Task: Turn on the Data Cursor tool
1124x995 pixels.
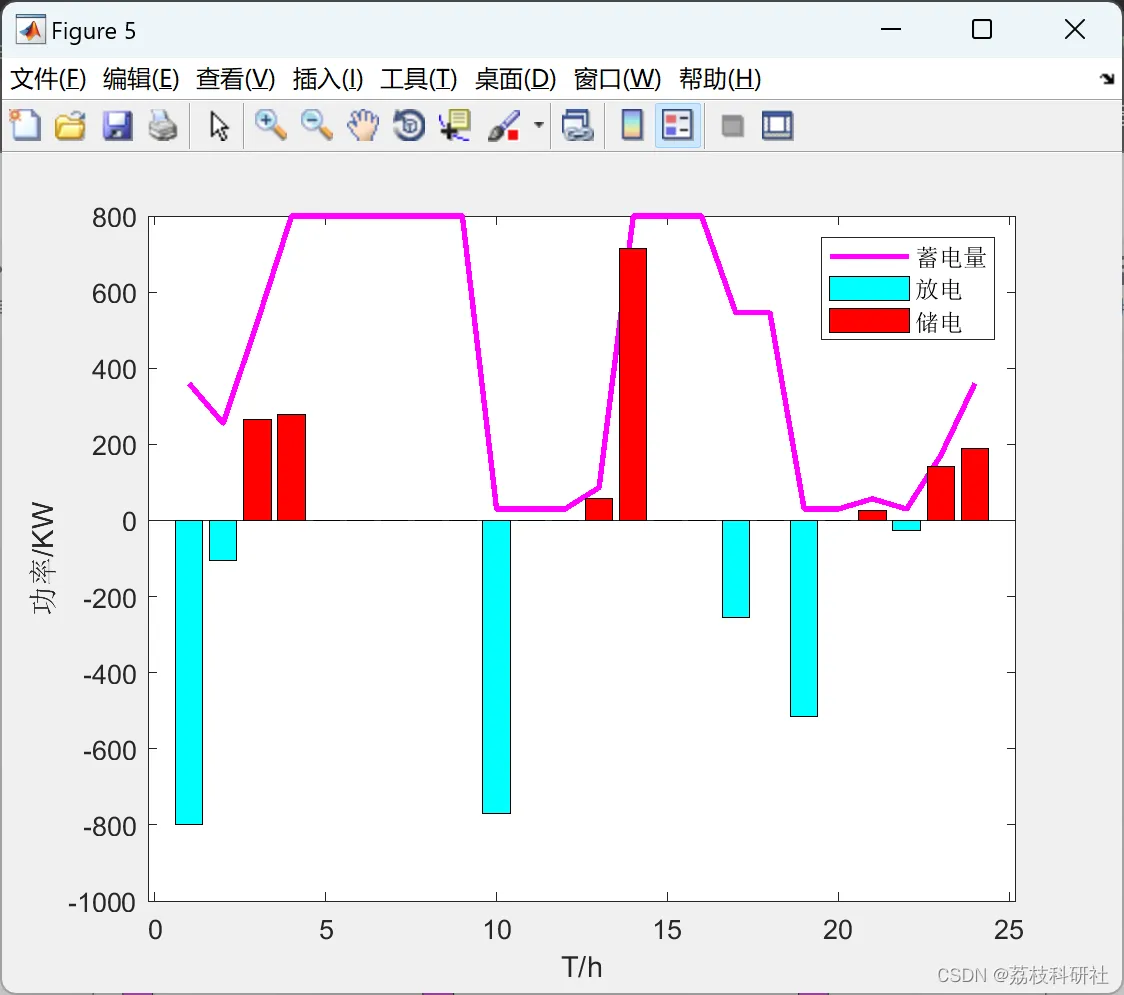Action: [454, 126]
